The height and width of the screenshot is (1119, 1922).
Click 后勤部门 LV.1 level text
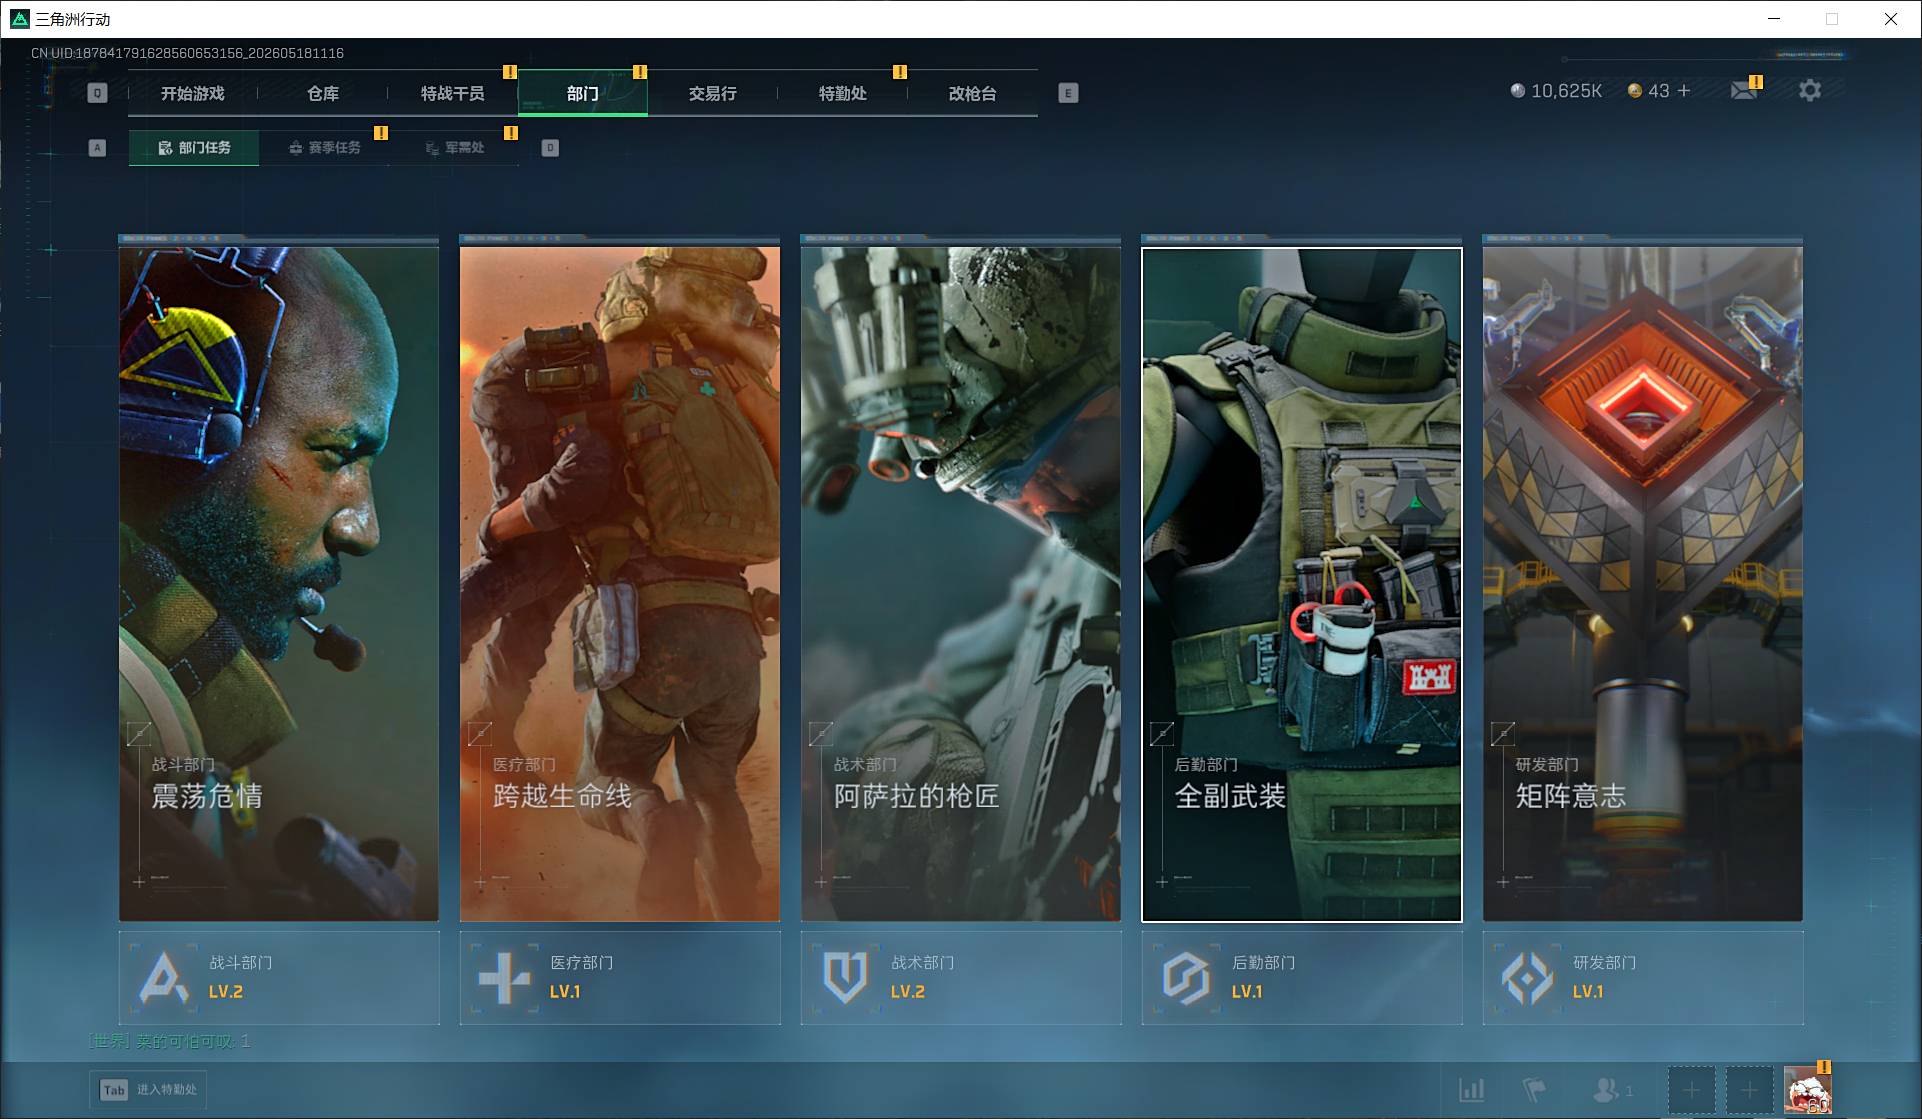click(1247, 992)
